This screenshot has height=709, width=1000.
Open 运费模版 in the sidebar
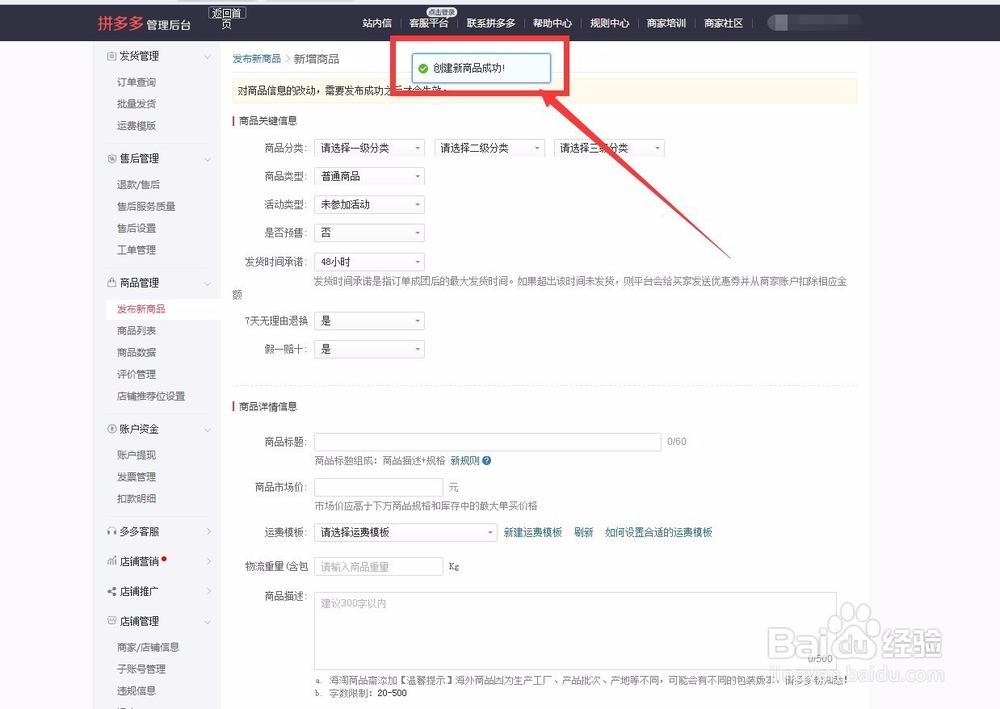[136, 126]
